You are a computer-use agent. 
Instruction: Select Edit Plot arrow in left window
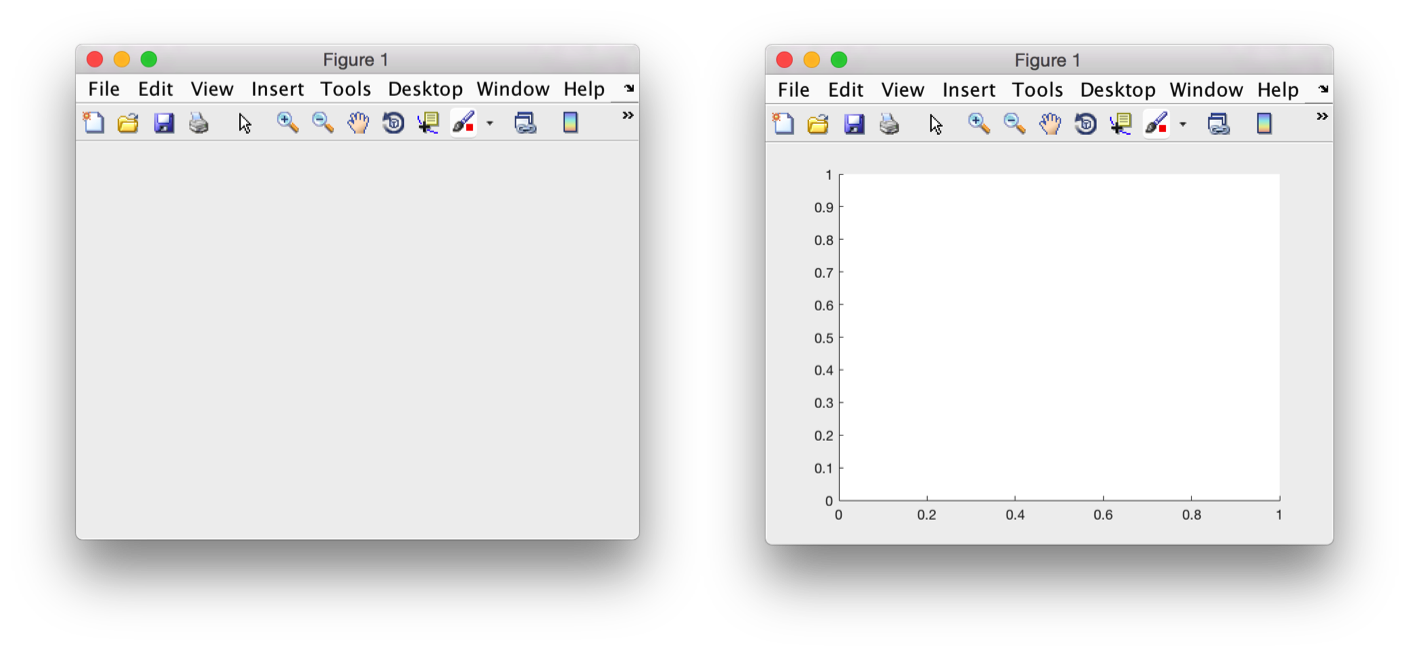(x=245, y=123)
